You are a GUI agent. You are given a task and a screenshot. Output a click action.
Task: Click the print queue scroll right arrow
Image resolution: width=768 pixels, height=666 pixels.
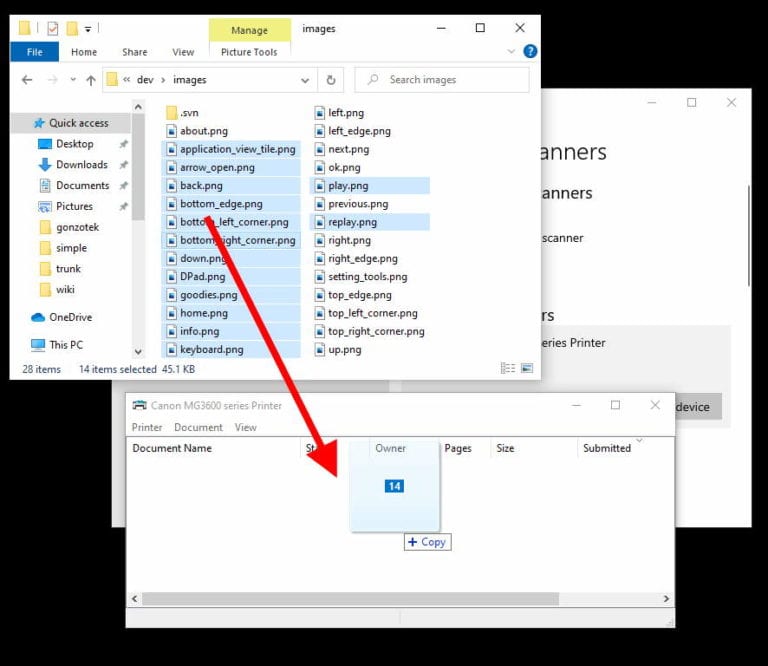click(x=666, y=598)
